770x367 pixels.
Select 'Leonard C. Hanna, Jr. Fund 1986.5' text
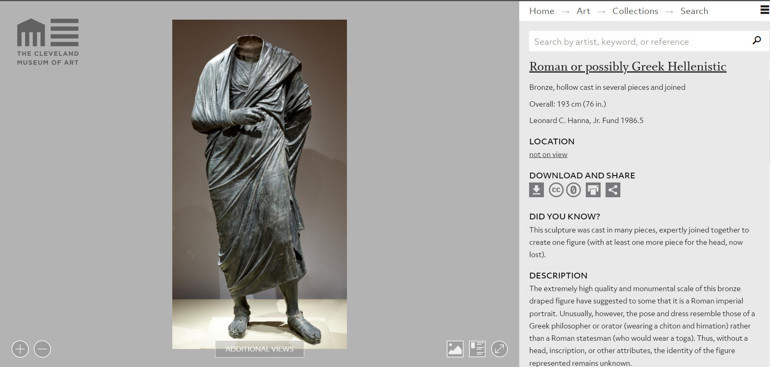[586, 120]
